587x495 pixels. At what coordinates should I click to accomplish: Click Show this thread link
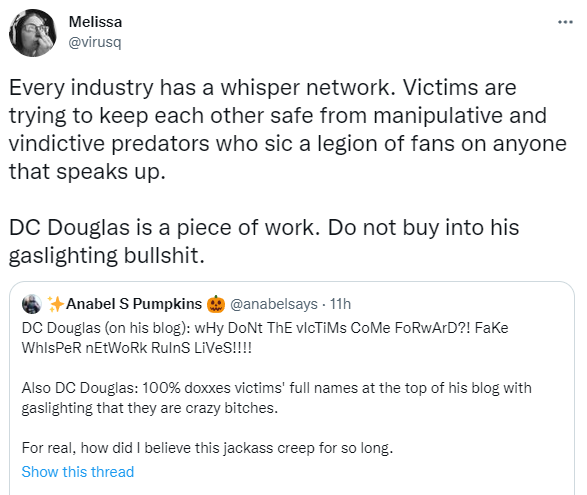click(x=78, y=472)
